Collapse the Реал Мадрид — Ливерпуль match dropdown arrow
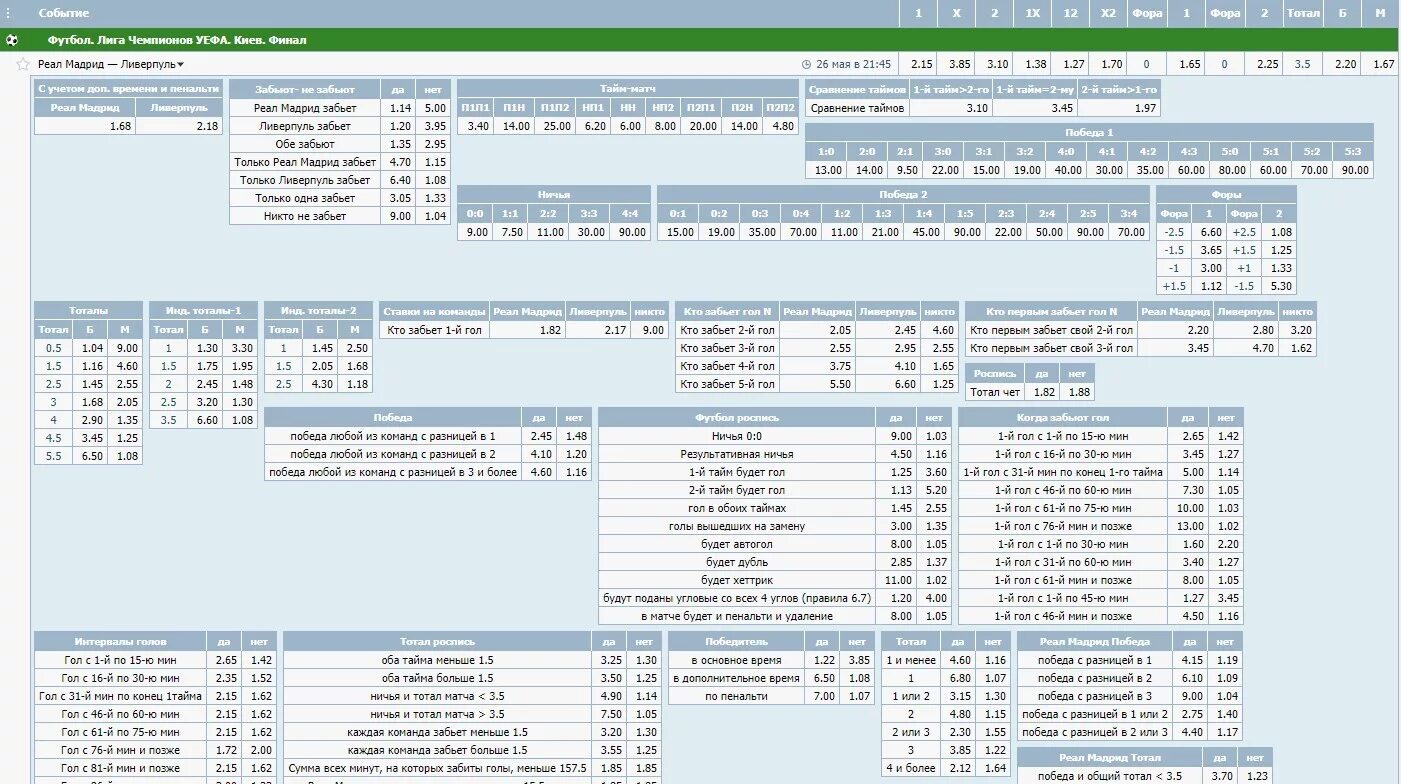 point(181,65)
